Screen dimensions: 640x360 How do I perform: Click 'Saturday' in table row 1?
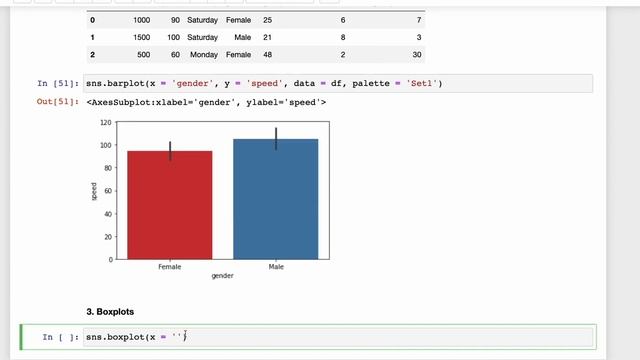tap(202, 37)
